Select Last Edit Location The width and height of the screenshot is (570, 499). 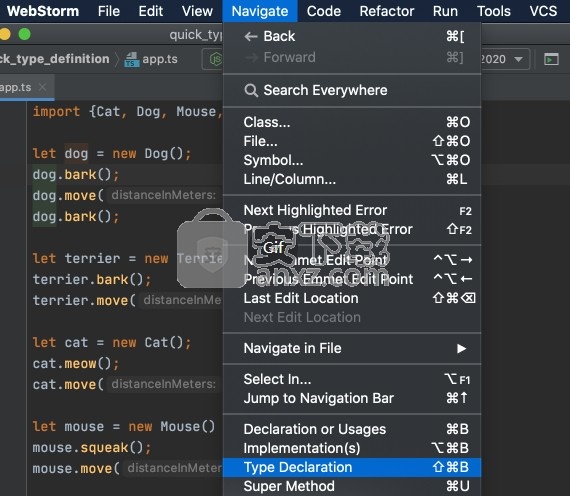pos(352,298)
